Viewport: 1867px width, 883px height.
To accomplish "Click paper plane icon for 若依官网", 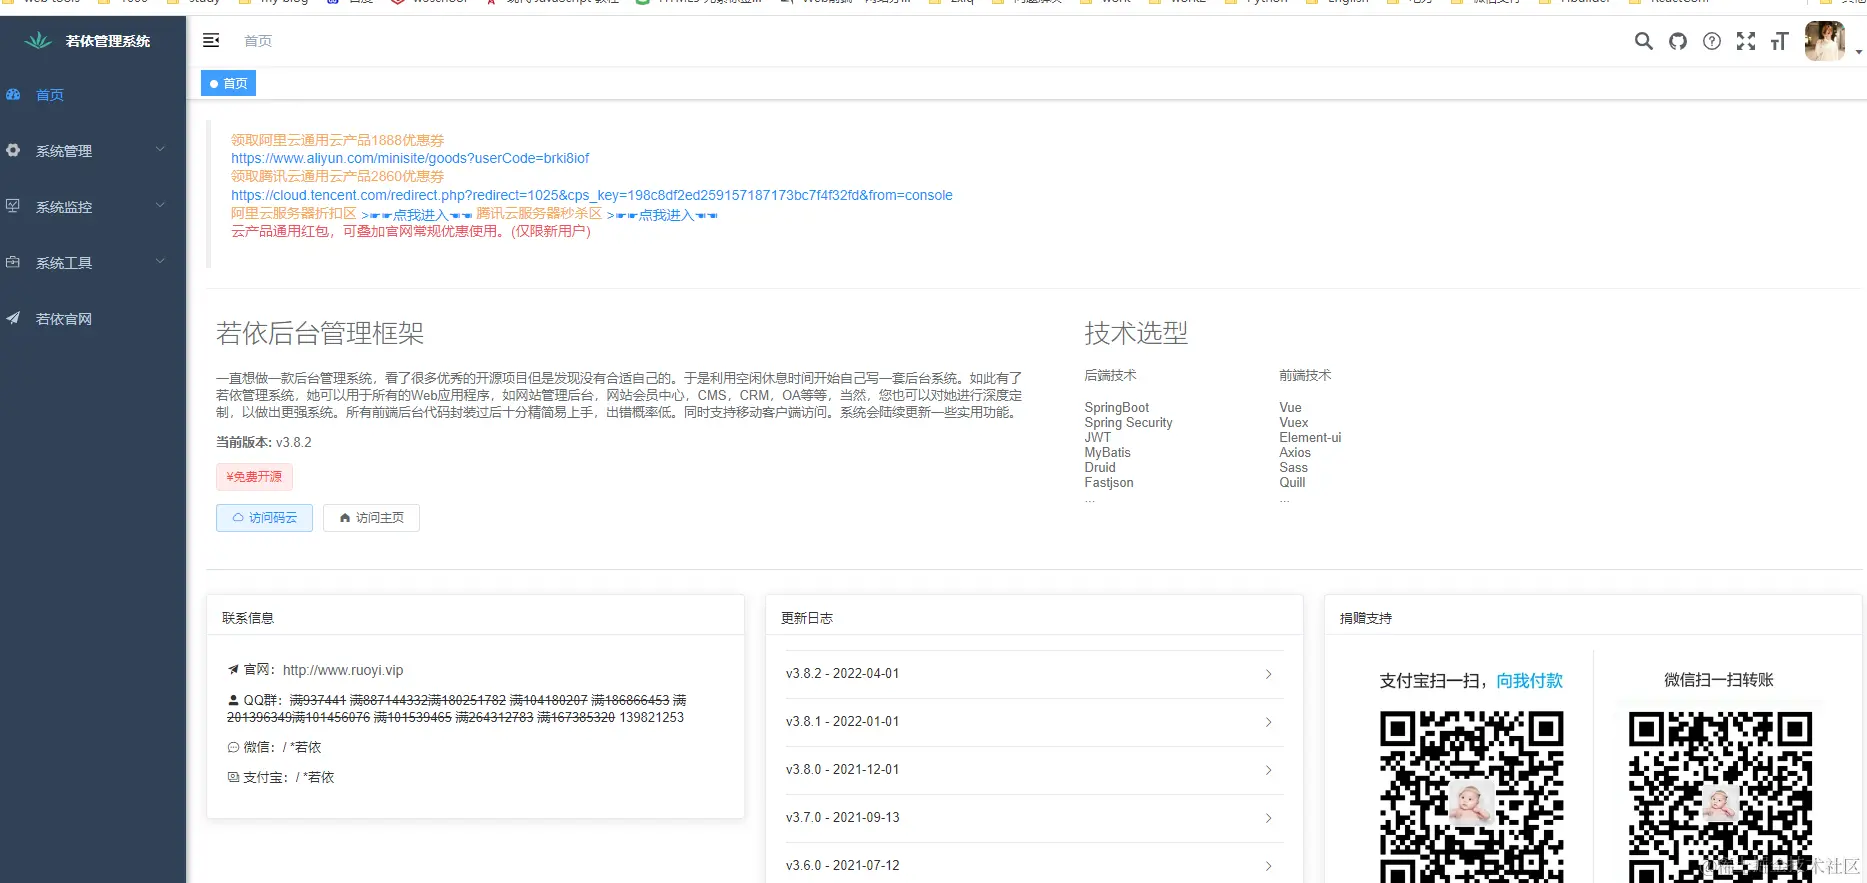I will [13, 318].
